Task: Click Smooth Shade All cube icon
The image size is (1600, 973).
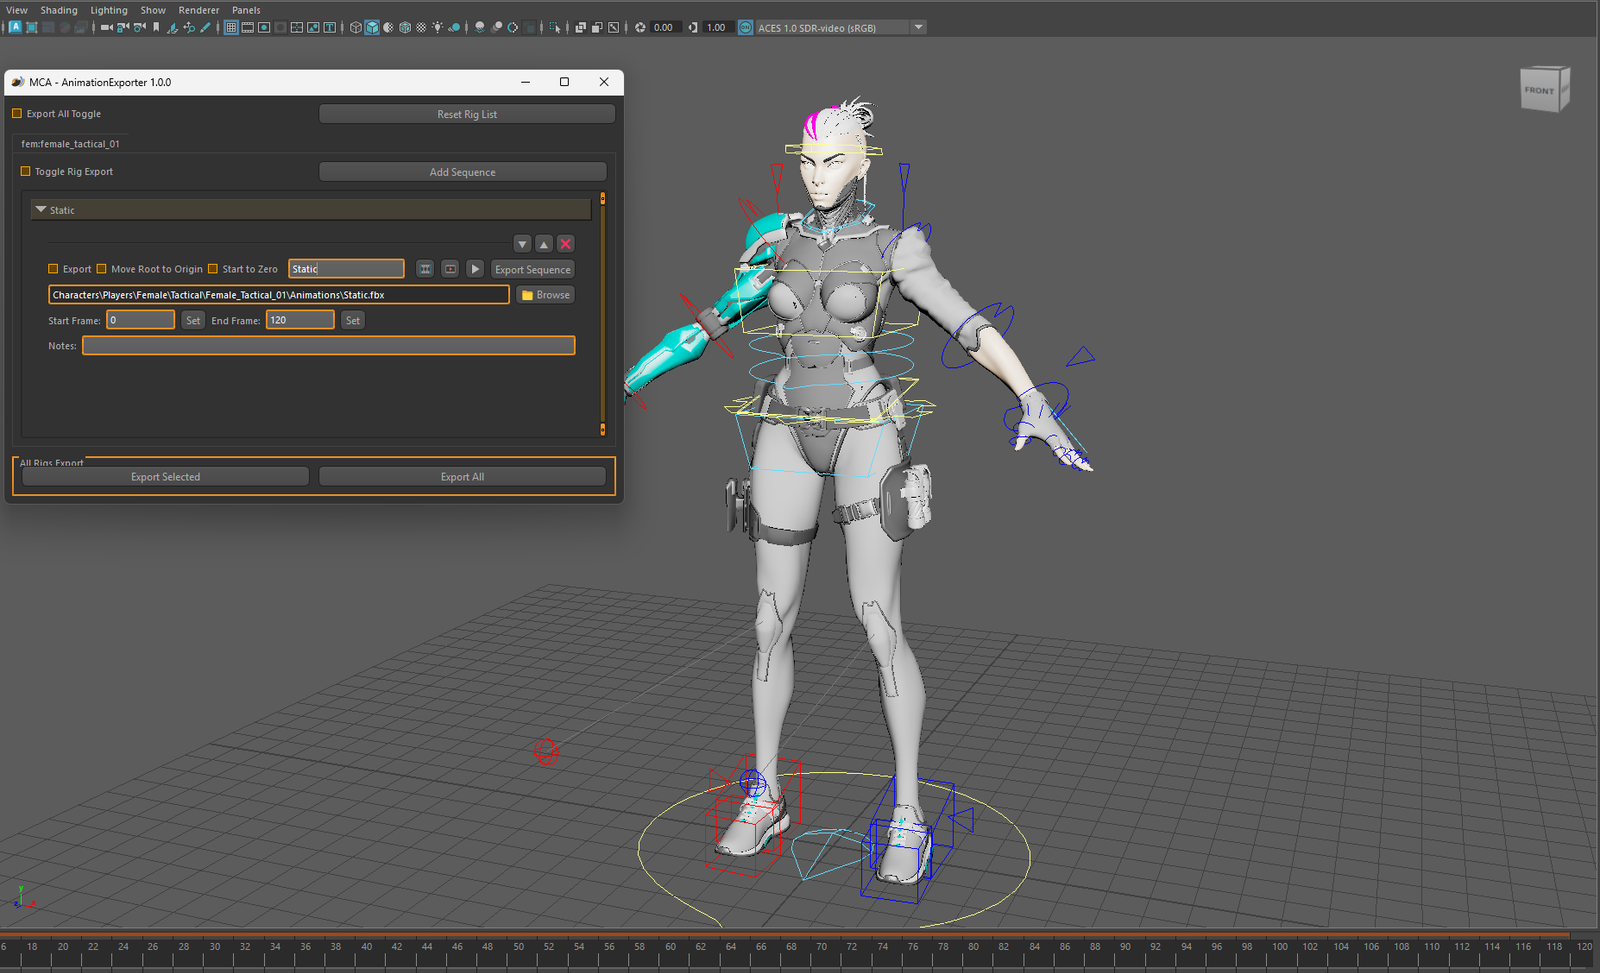Action: point(372,27)
